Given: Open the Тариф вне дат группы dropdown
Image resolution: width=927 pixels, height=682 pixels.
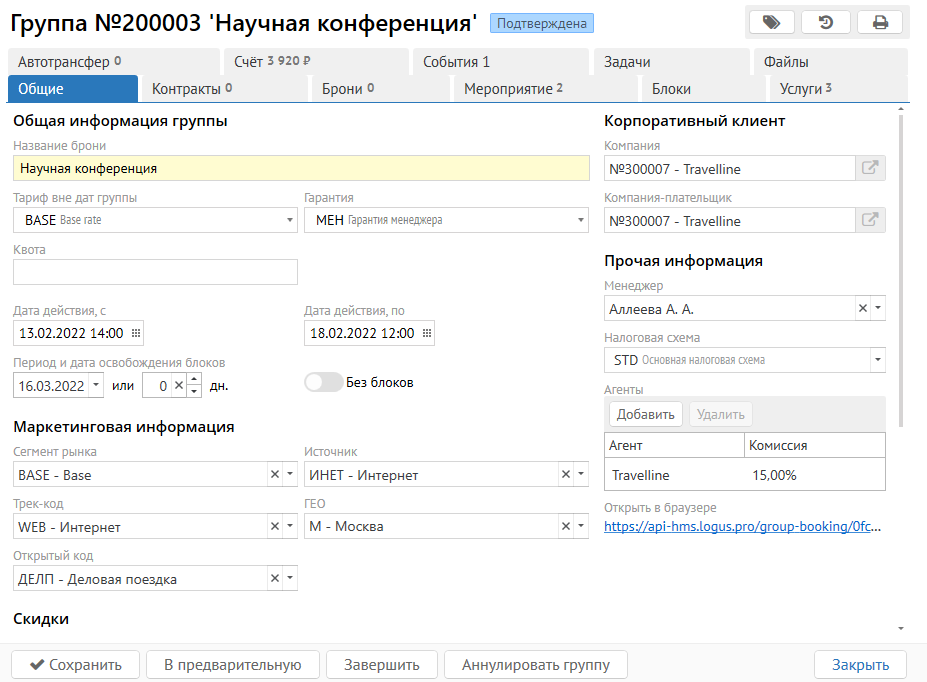Looking at the screenshot, I should click(x=290, y=220).
